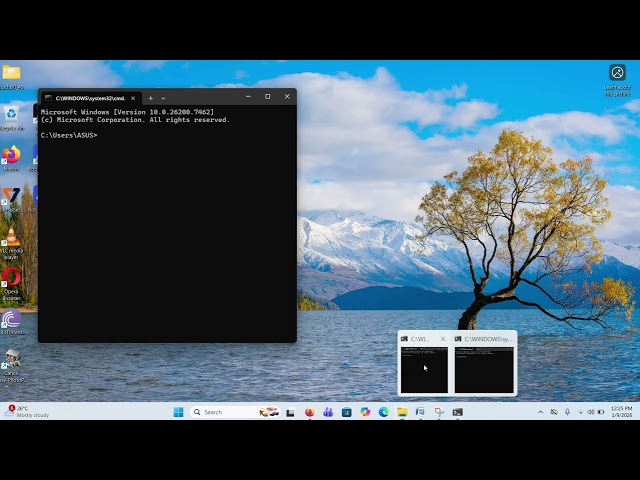Click the Microsoft Corporation rights reserved line

135,120
